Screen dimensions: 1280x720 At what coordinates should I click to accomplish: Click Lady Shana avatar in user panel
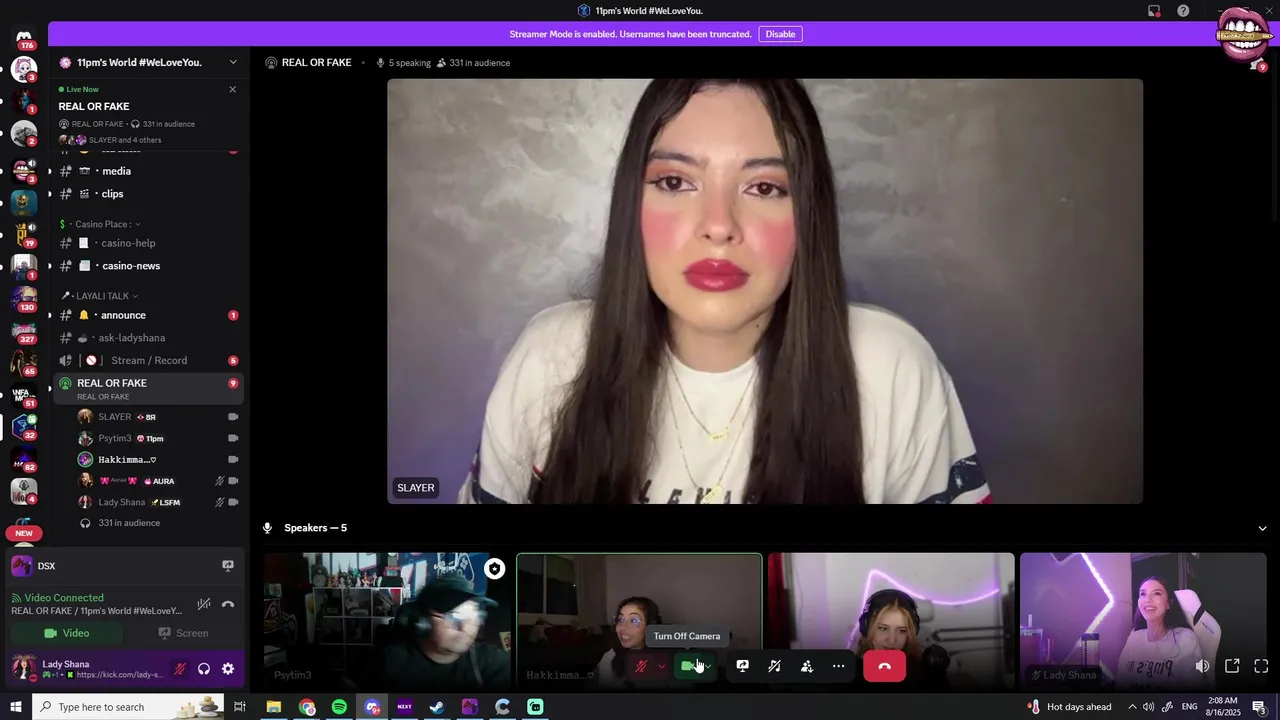click(24, 668)
